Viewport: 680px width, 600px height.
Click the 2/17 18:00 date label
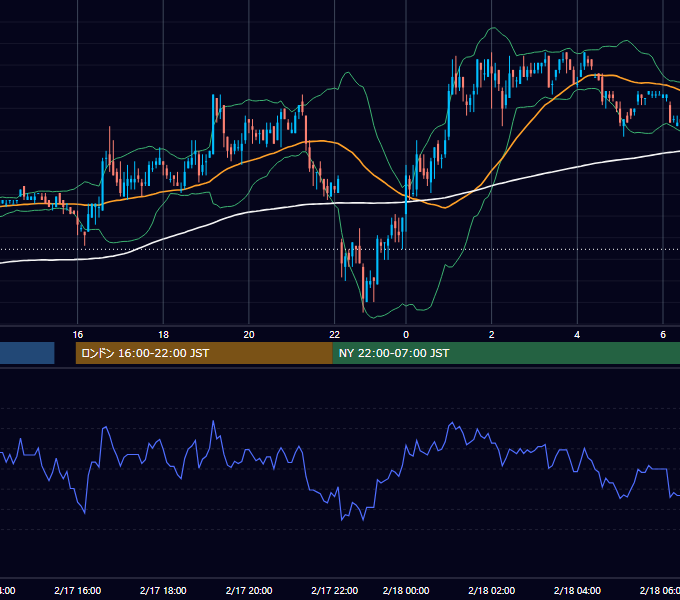pos(163,590)
